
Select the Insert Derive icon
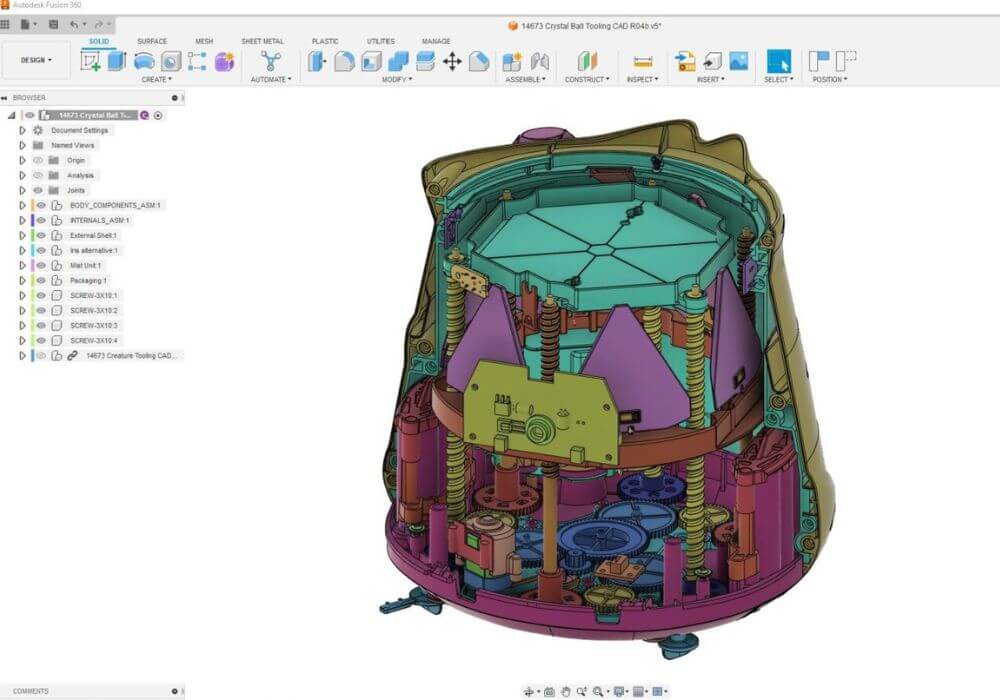tap(686, 61)
